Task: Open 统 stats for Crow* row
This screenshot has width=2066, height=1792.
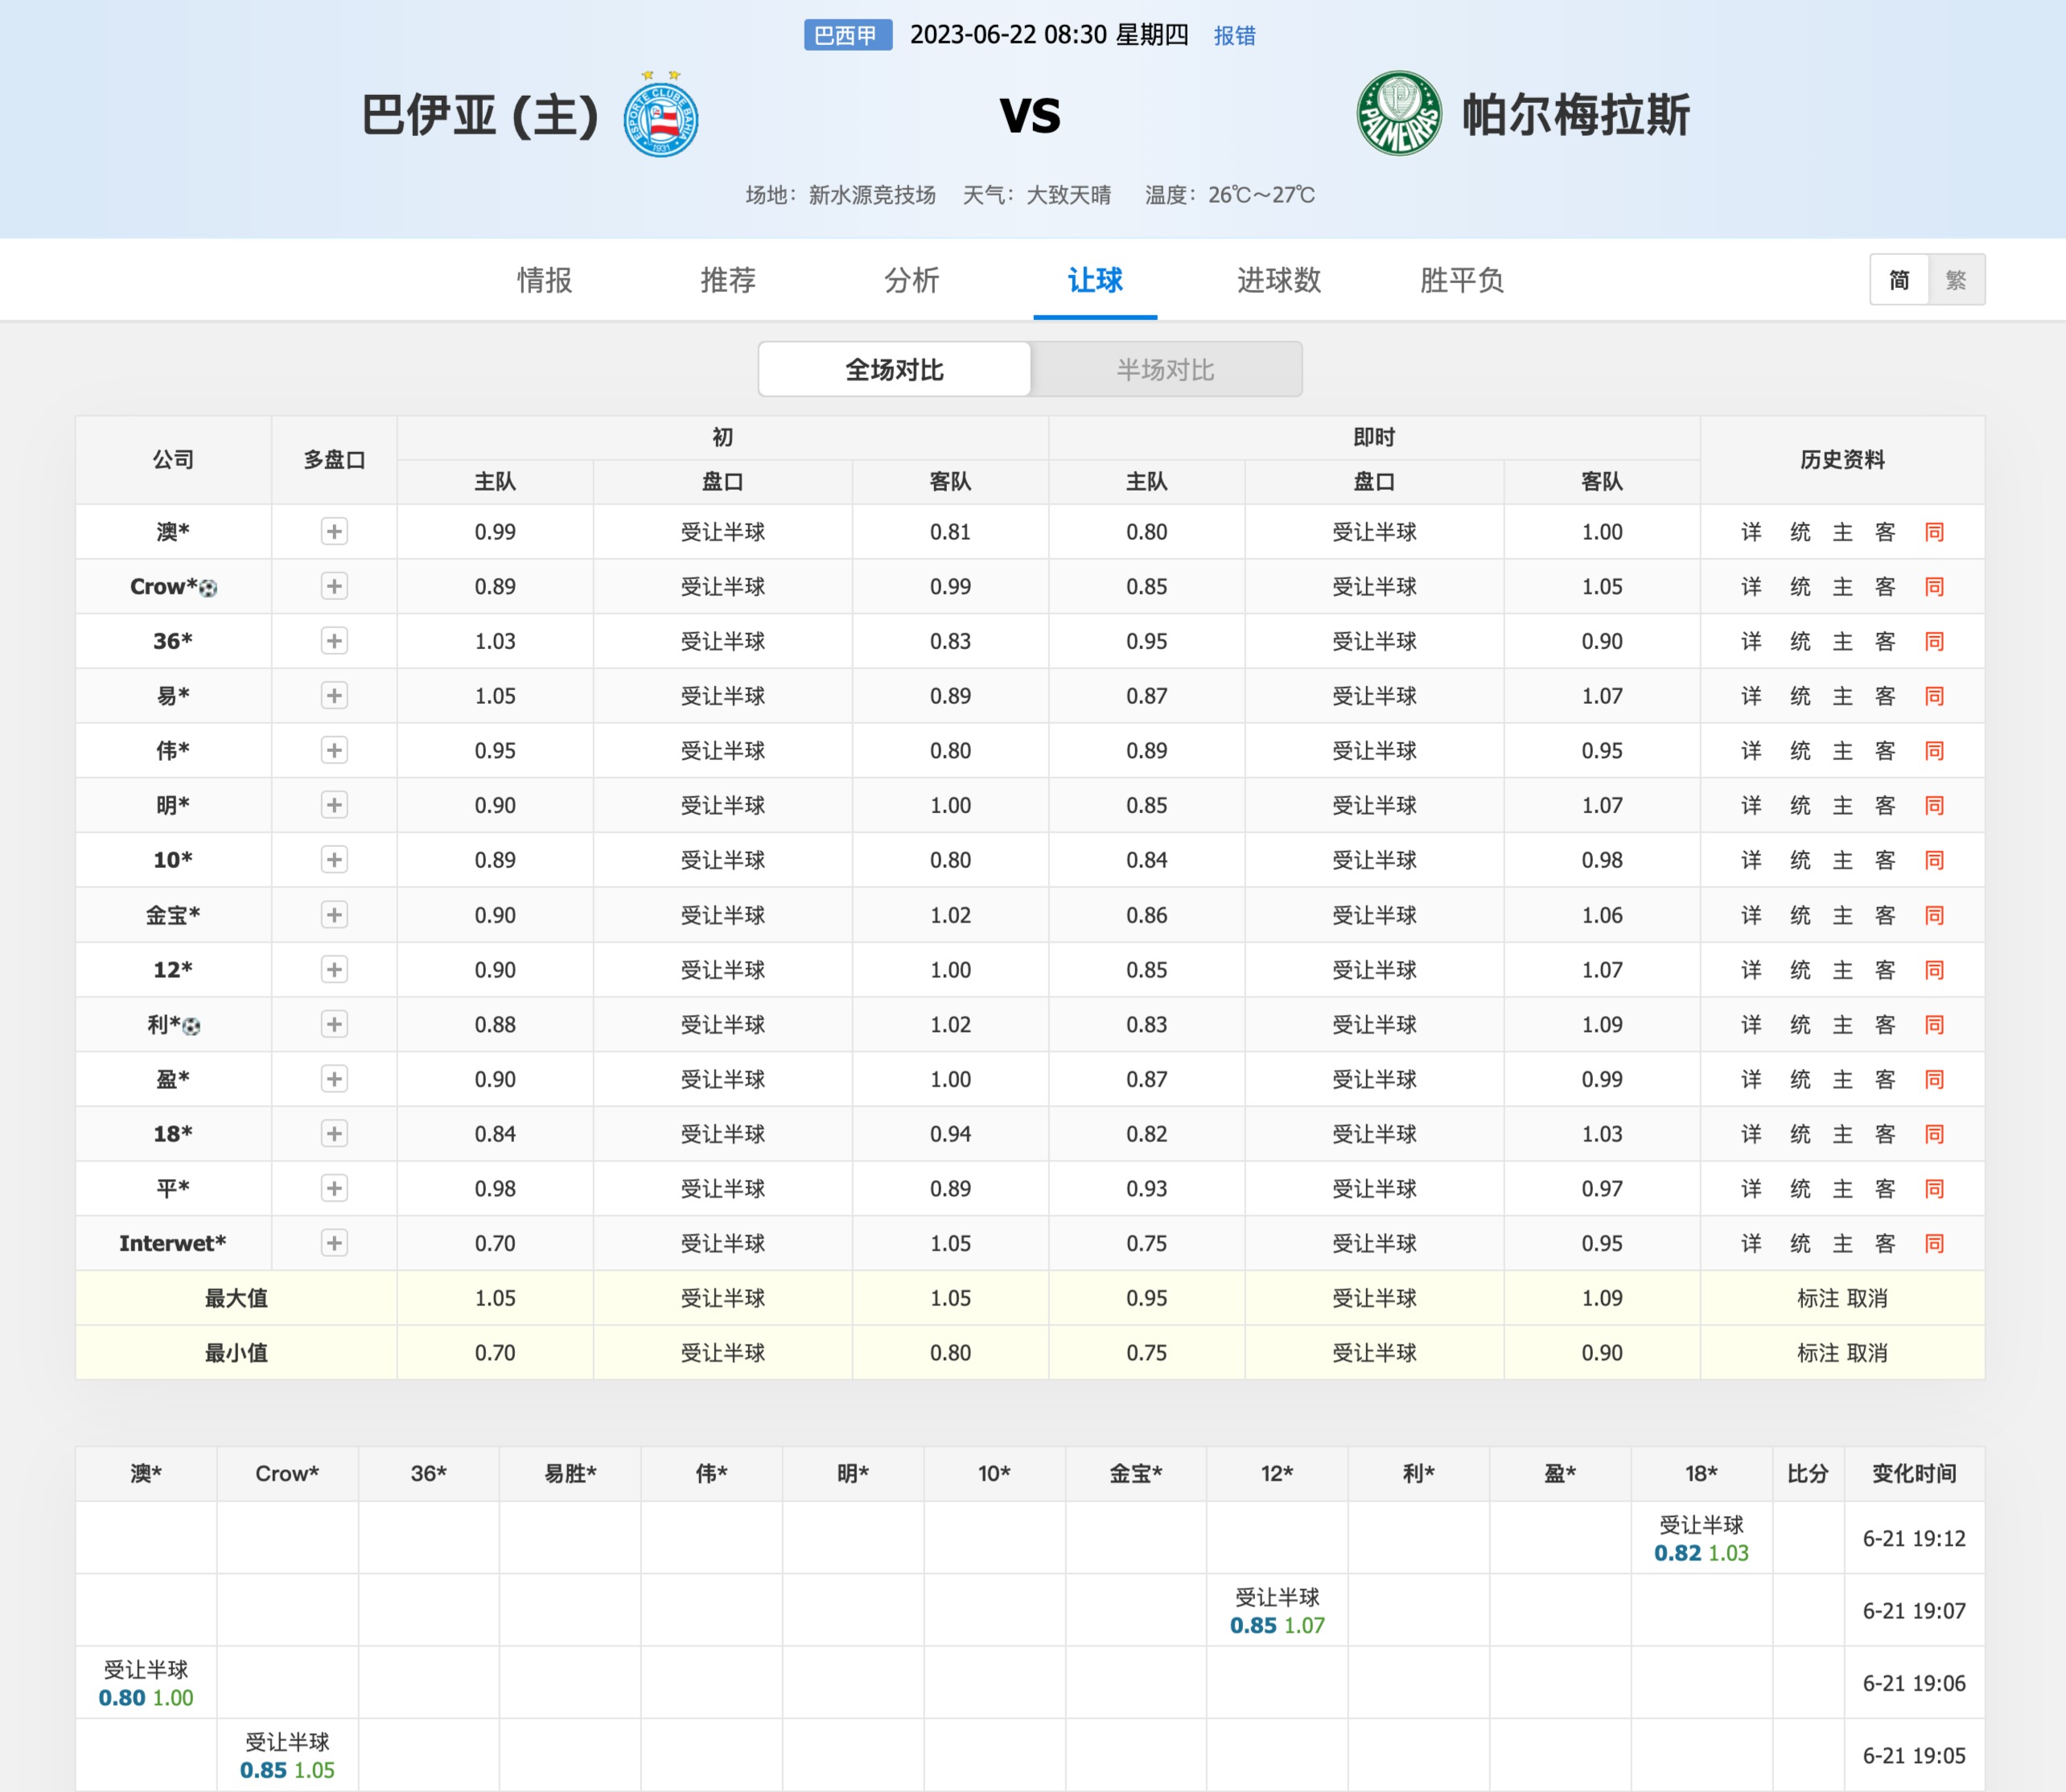Action: coord(1800,587)
